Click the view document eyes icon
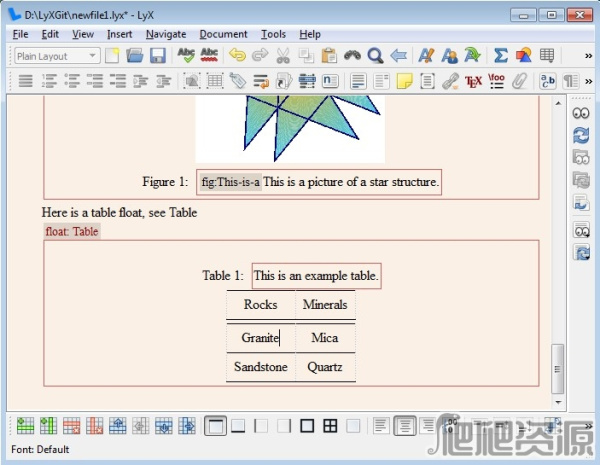Viewport: 600px width, 465px height. point(581,114)
